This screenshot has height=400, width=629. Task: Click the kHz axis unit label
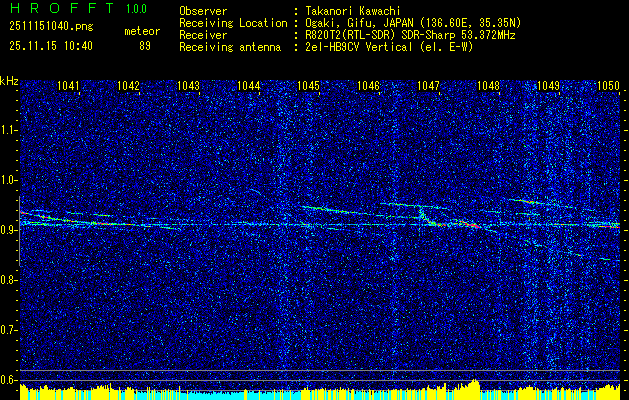pos(9,81)
